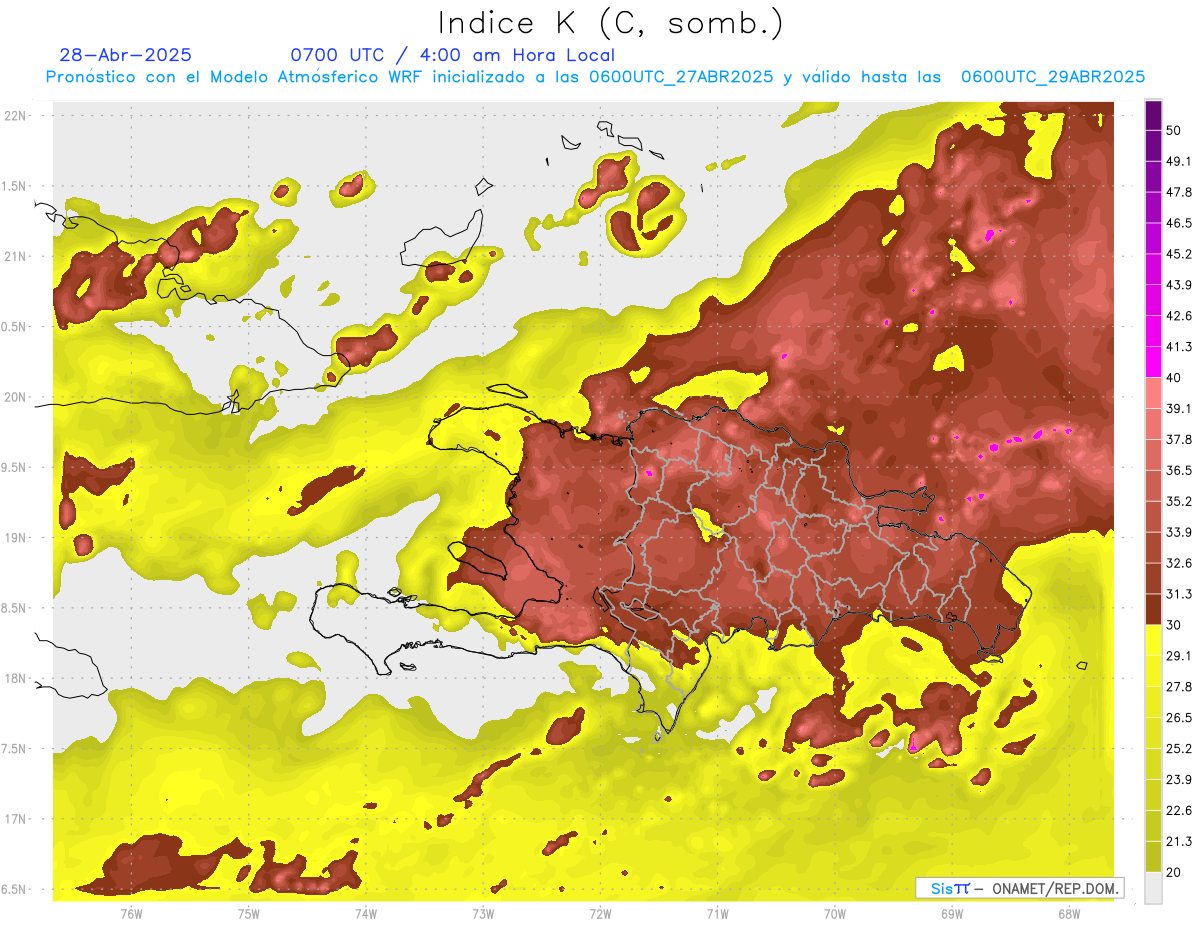Pick the dark brown swatch between 30 and 31.3
Screen dimensions: 1200x927
coord(1153,609)
